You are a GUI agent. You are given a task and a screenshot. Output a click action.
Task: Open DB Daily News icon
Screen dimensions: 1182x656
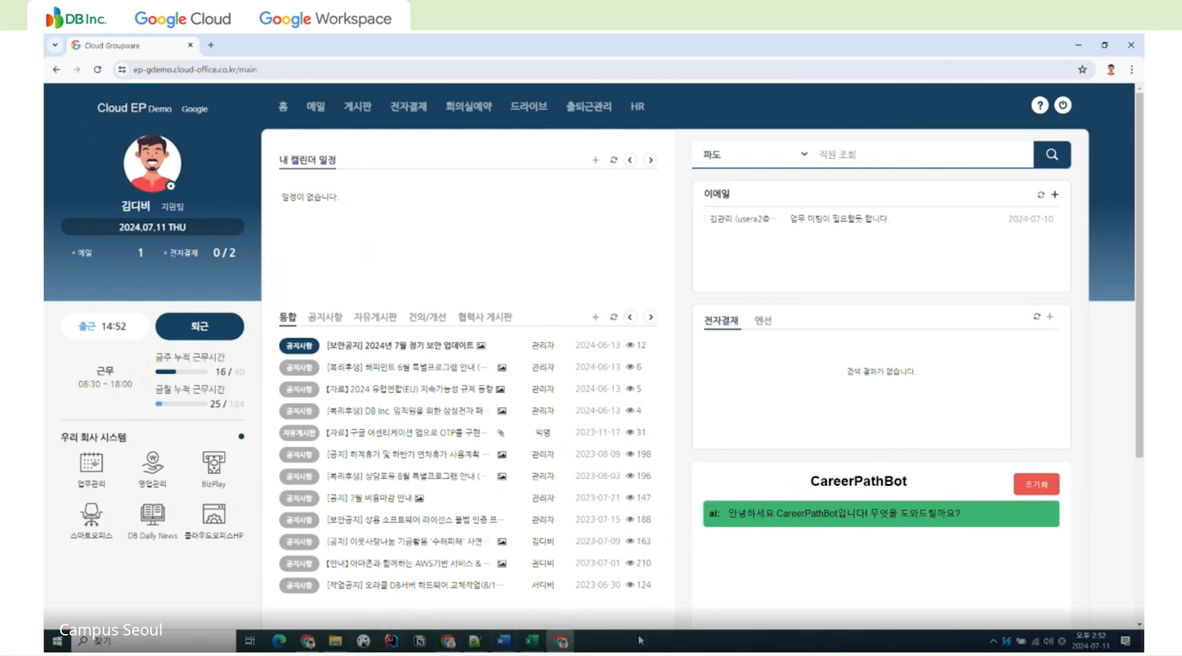click(152, 521)
